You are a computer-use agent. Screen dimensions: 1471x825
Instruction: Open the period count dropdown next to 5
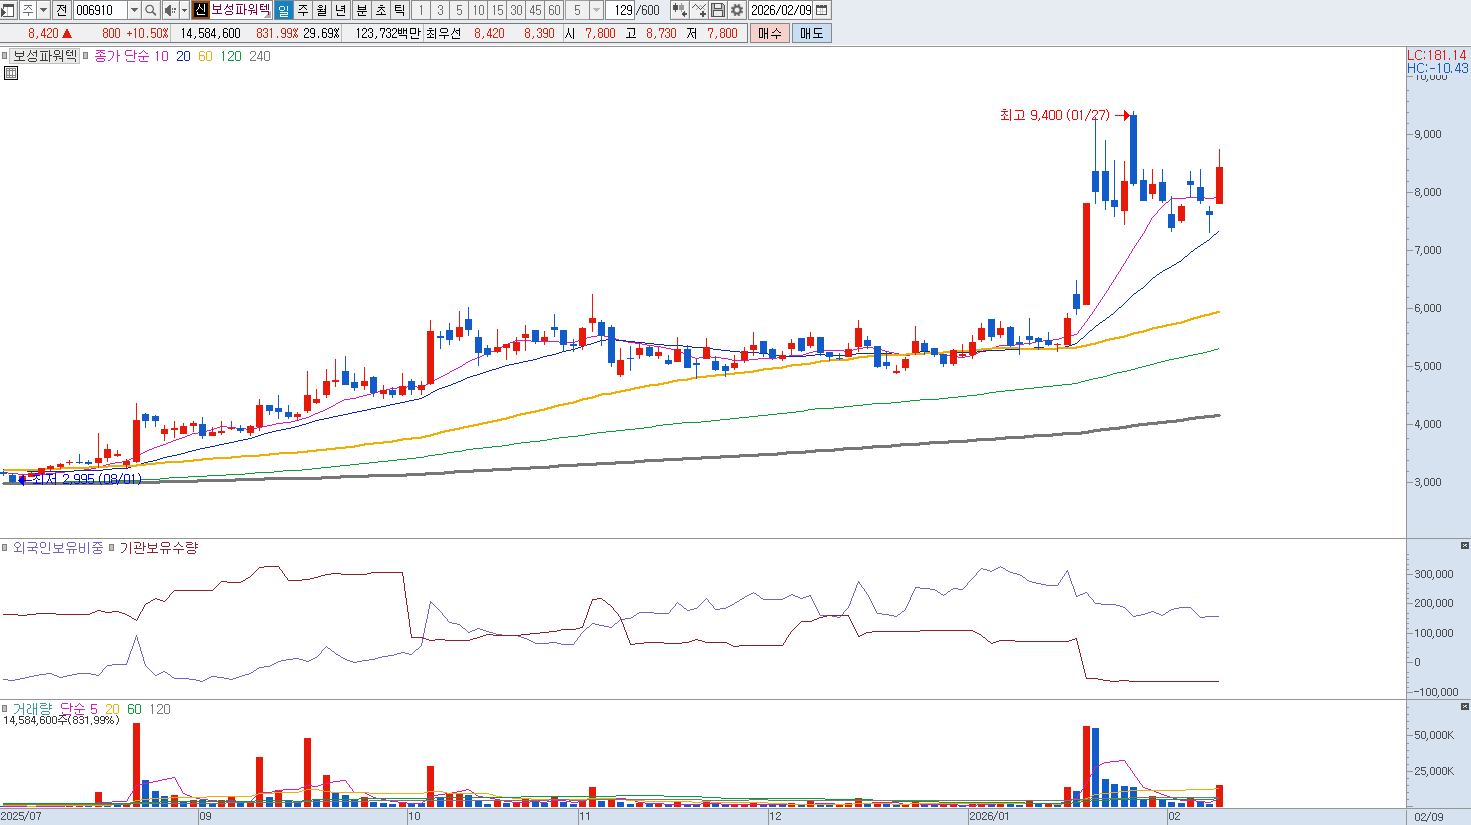597,10
